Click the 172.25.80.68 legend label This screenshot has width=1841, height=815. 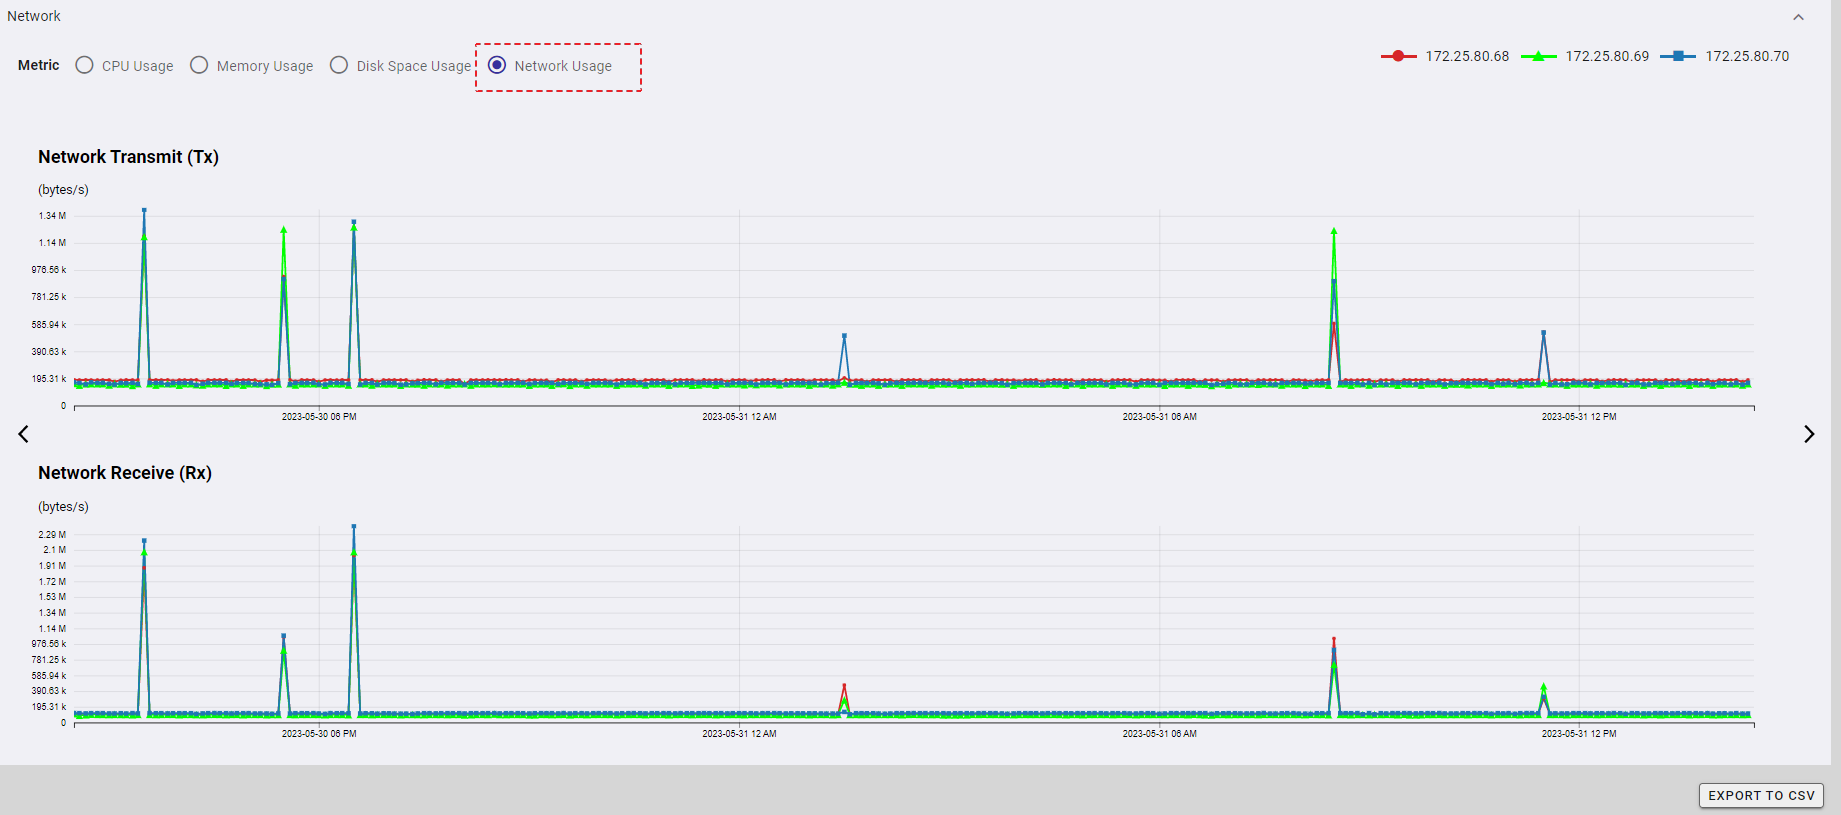tap(1467, 56)
